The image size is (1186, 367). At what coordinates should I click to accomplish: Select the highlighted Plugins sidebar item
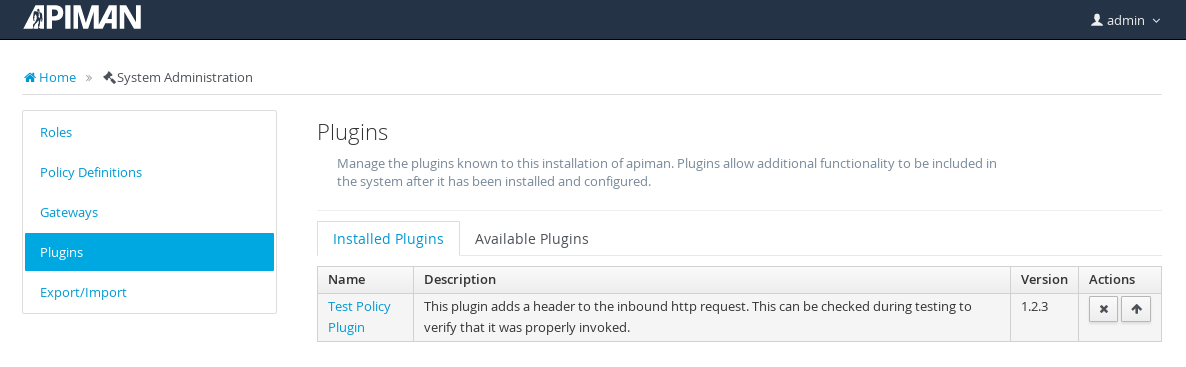point(150,252)
